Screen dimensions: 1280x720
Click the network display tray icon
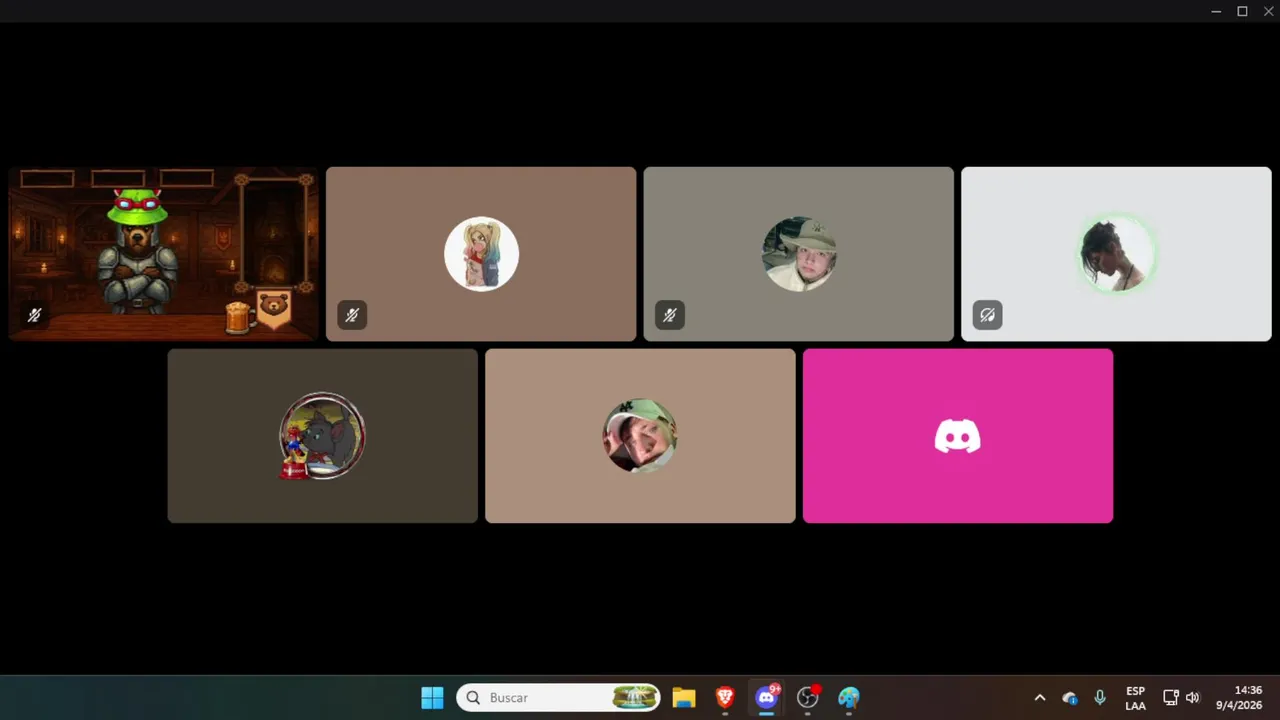(1171, 698)
